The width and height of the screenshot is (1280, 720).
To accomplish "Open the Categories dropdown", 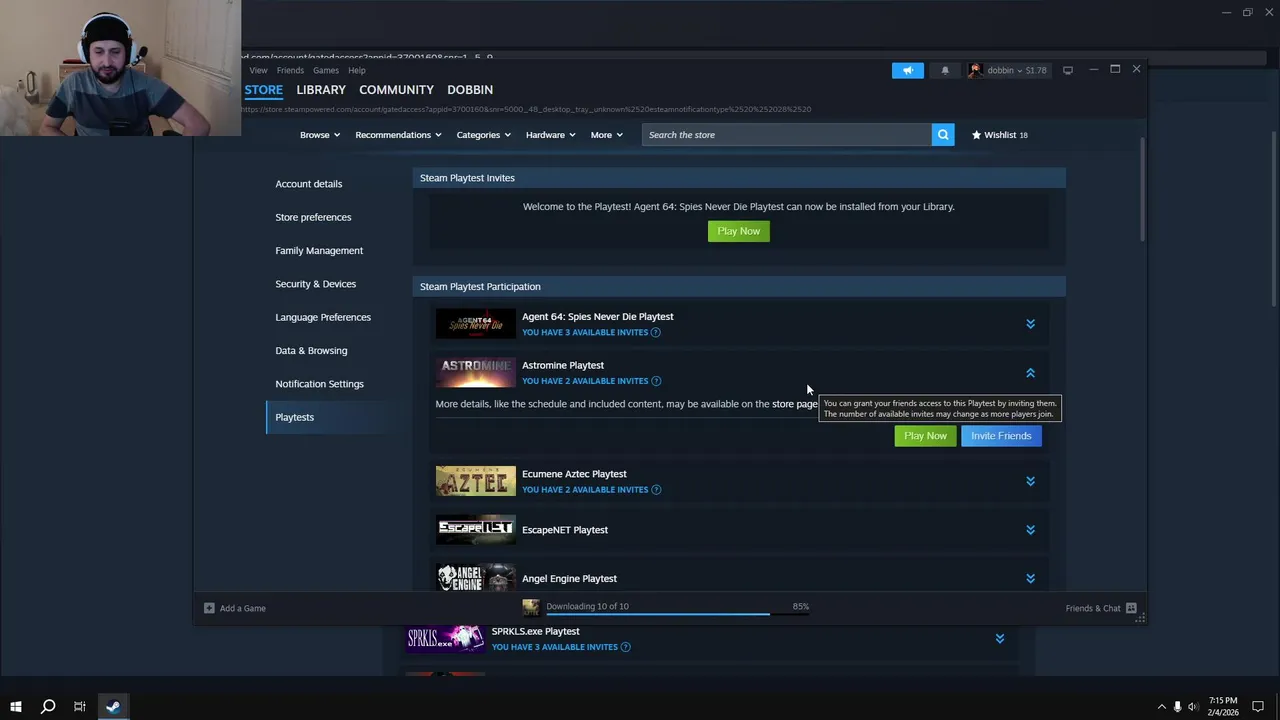I will tap(483, 135).
